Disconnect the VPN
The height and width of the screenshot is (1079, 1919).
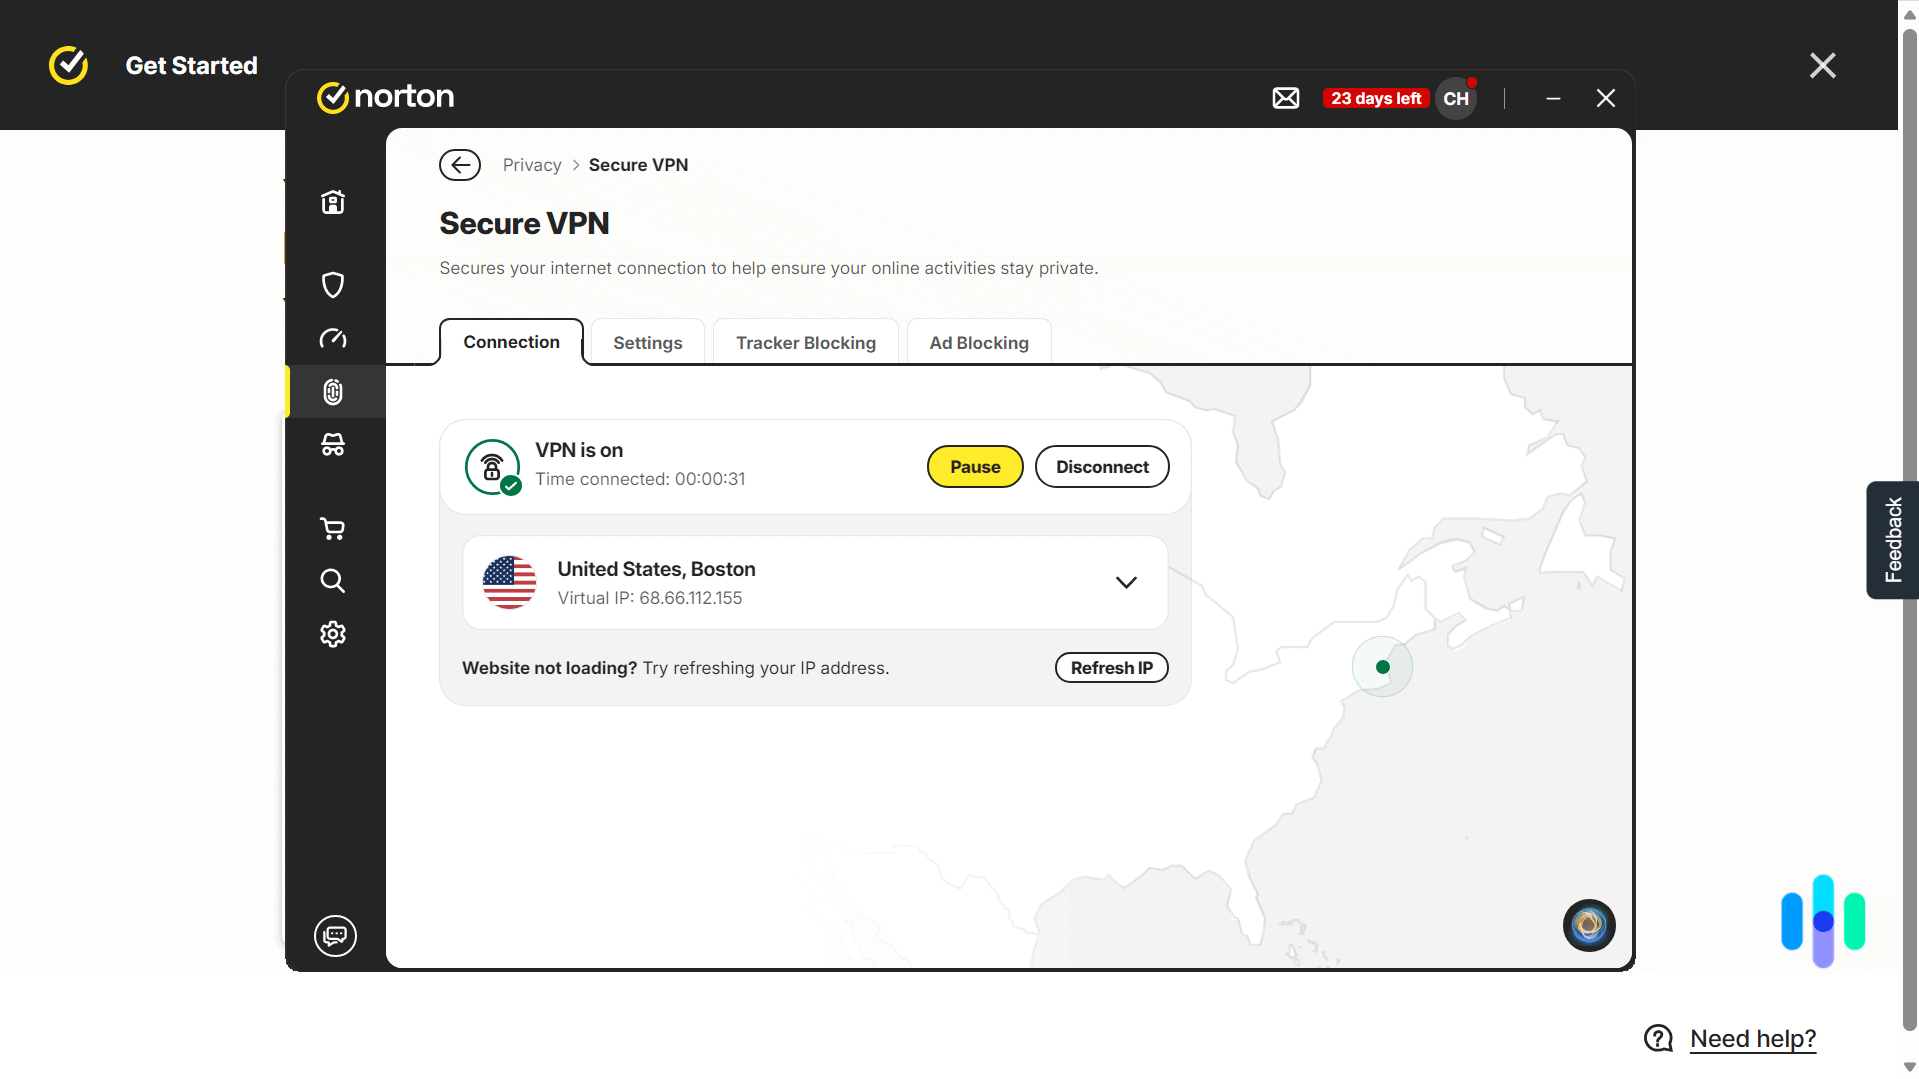pyautogui.click(x=1102, y=467)
